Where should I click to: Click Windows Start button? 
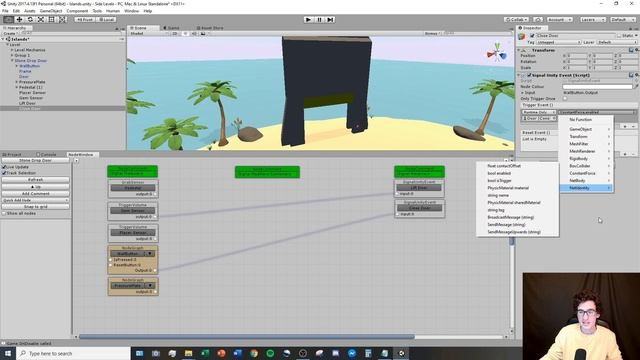pos(8,353)
